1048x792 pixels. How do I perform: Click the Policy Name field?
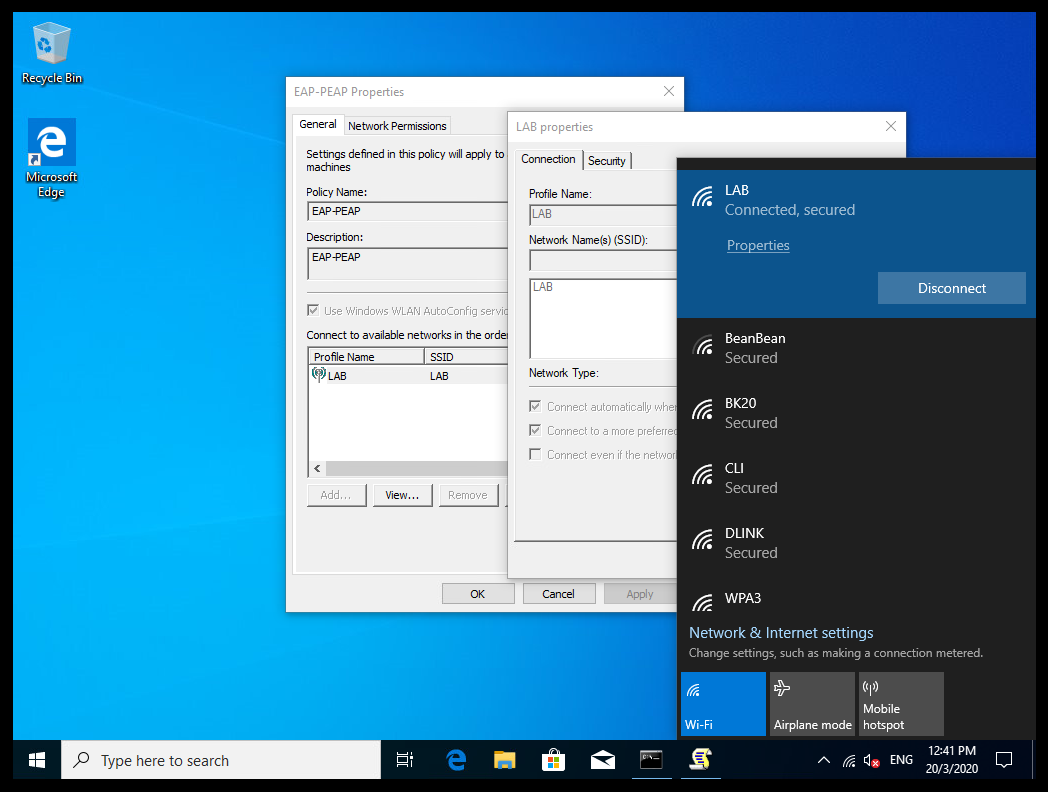point(407,211)
